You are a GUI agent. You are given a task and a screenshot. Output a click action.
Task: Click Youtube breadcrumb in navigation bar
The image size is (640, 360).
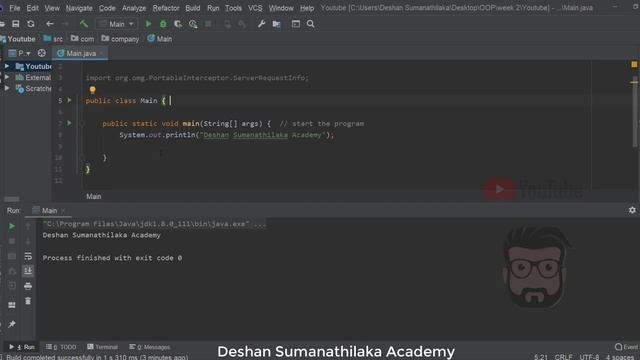[x=18, y=39]
